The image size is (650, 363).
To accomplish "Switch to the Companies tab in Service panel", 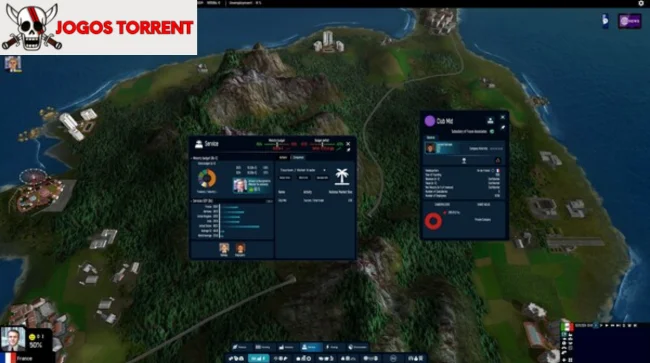I will pyautogui.click(x=298, y=157).
